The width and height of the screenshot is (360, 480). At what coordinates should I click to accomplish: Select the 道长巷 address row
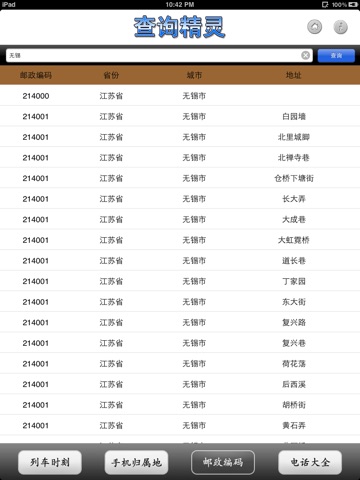[180, 261]
